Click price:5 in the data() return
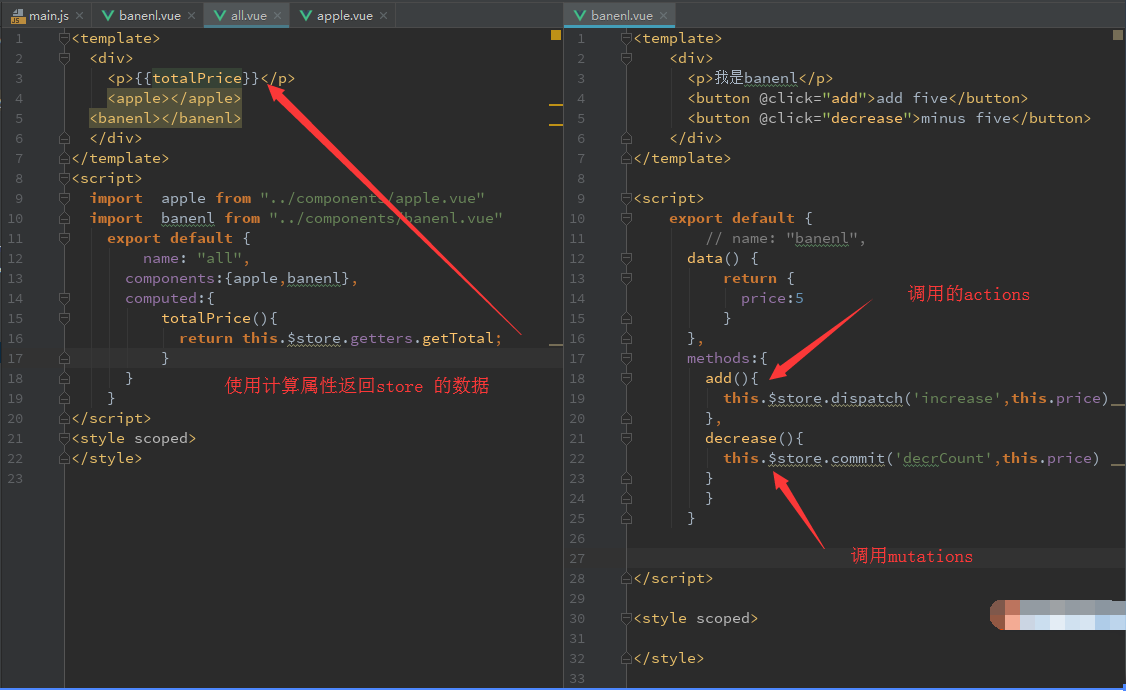 tap(772, 298)
